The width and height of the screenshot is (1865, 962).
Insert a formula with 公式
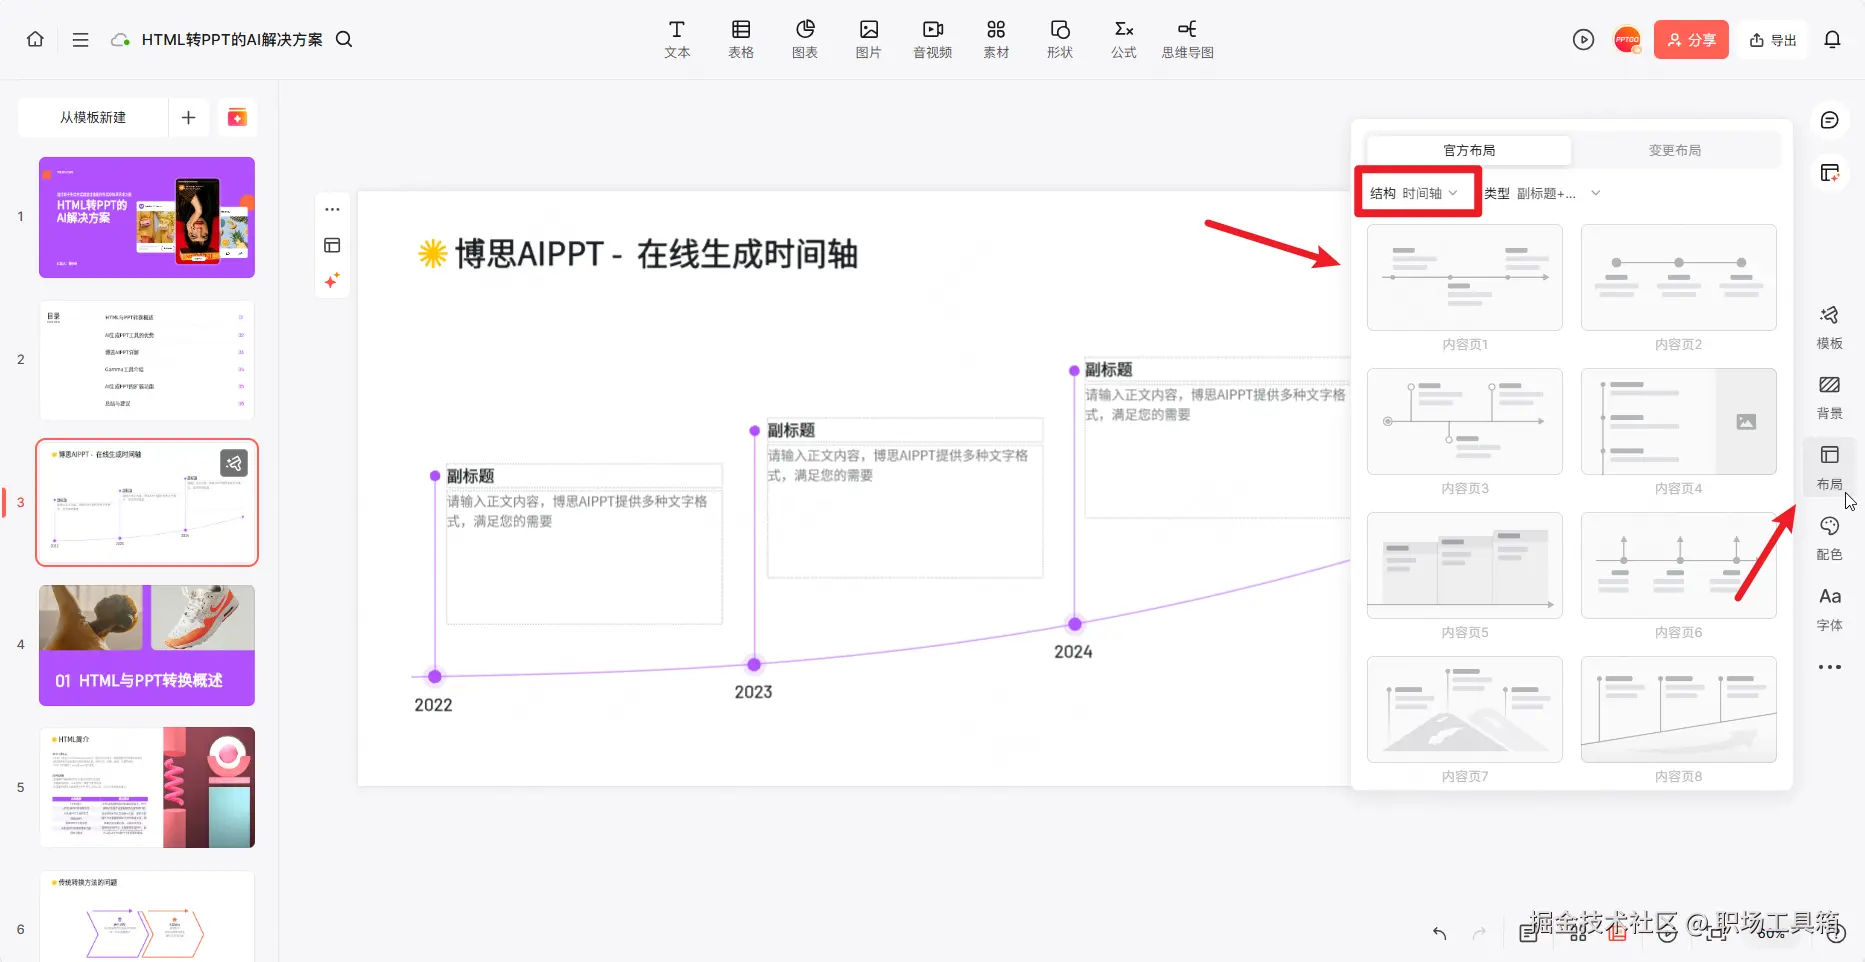(1124, 39)
